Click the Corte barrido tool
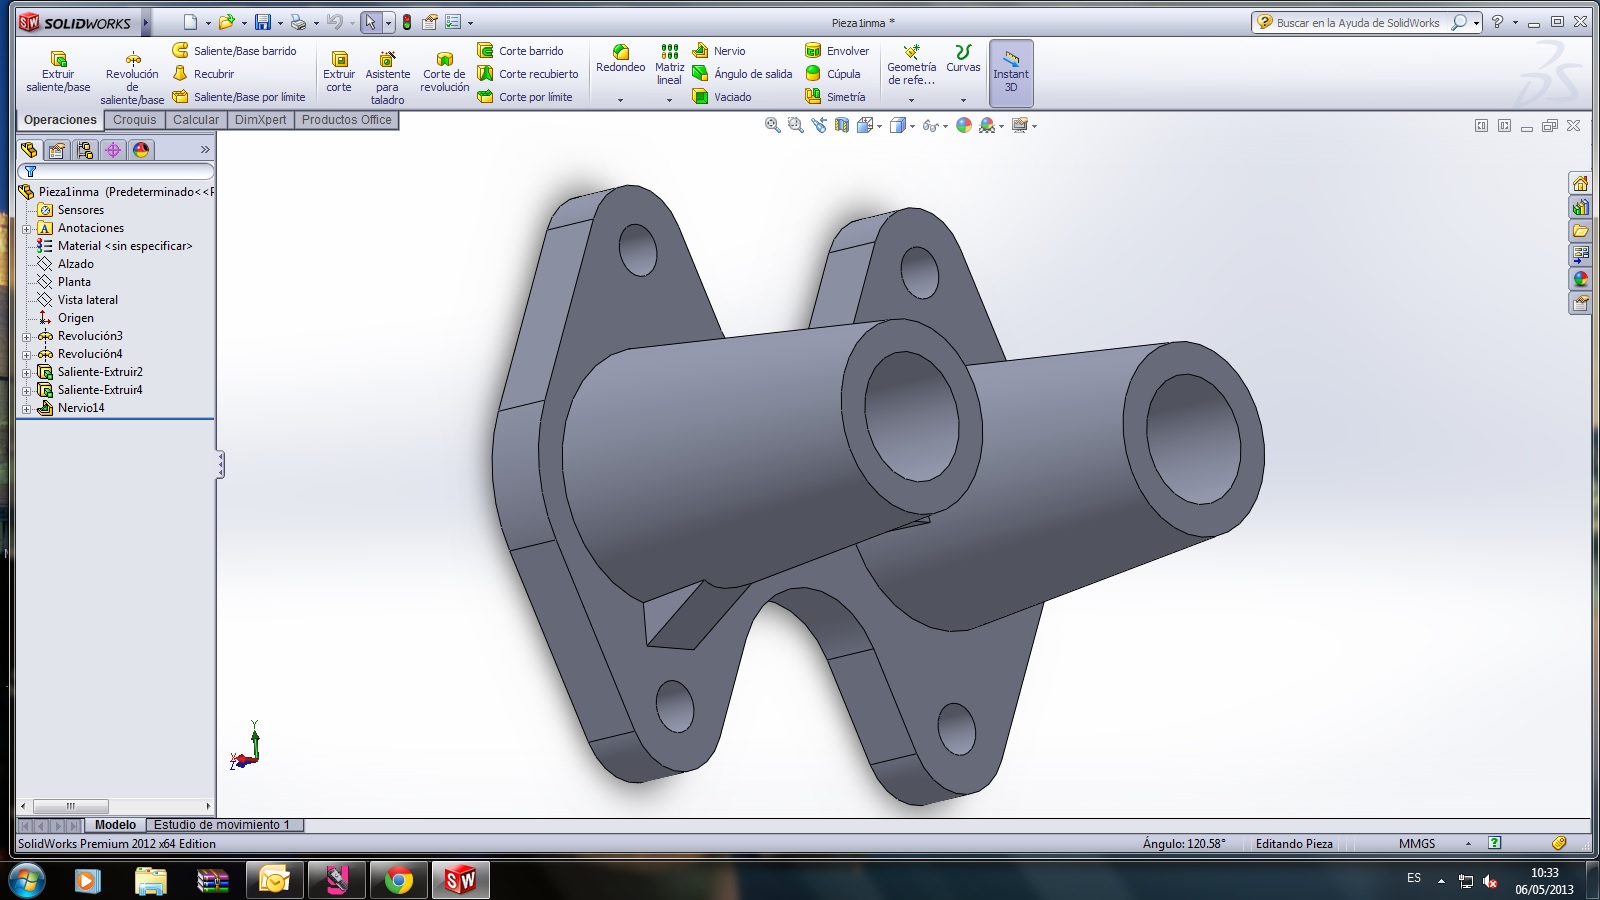Viewport: 1600px width, 900px height. click(521, 51)
